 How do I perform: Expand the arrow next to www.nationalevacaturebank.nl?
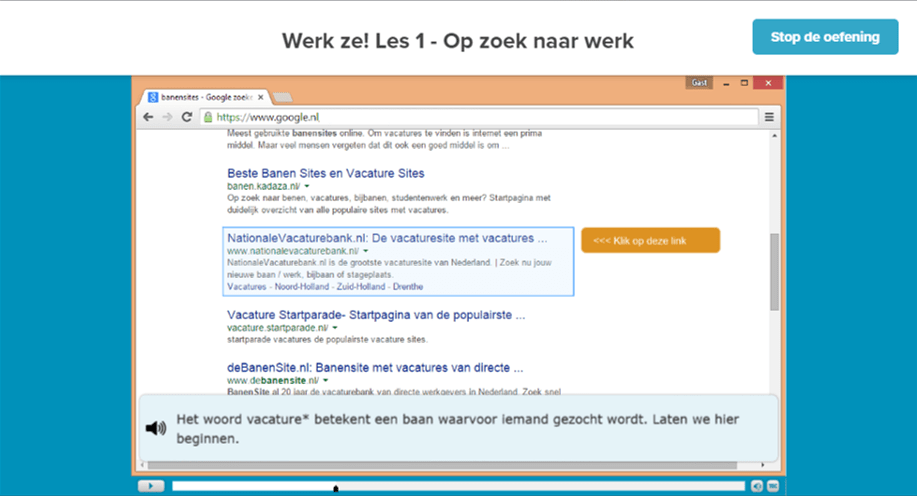(366, 251)
